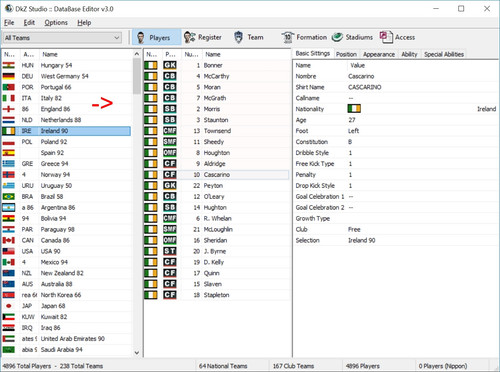Click the GK position icon for Peyton
The image size is (500, 372).
click(170, 185)
